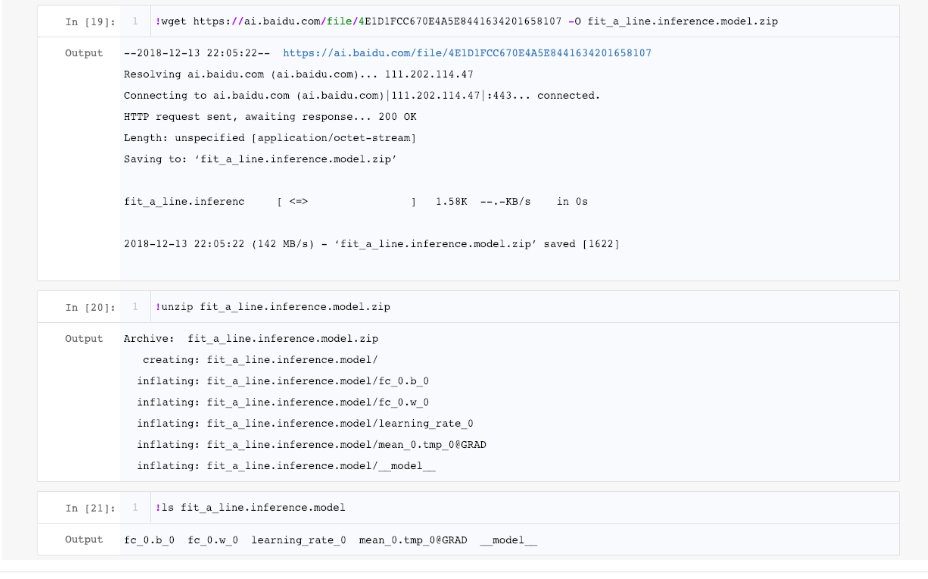Click the Output label of wget cell
The width and height of the screenshot is (928, 579).
(84, 53)
